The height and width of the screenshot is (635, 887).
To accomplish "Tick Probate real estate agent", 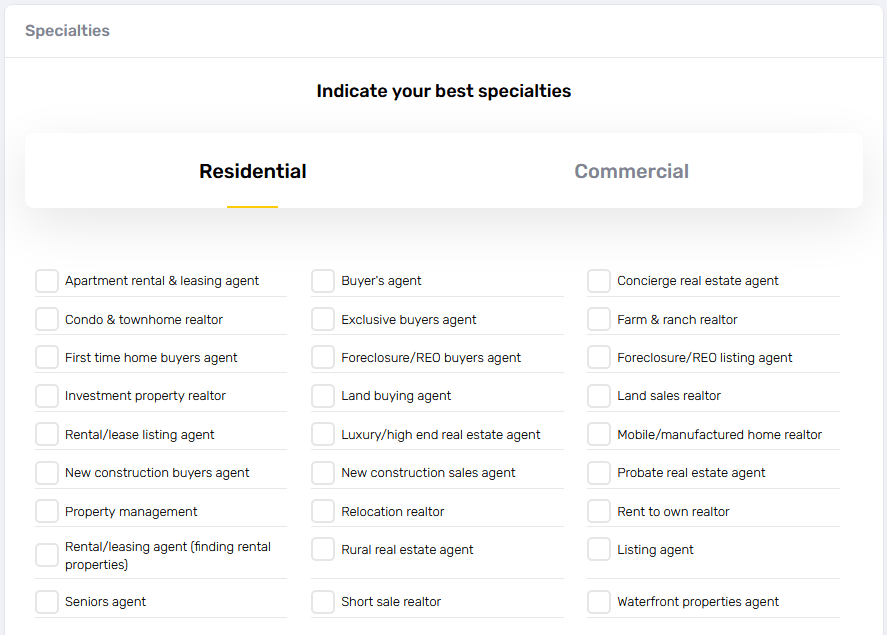I will click(599, 473).
